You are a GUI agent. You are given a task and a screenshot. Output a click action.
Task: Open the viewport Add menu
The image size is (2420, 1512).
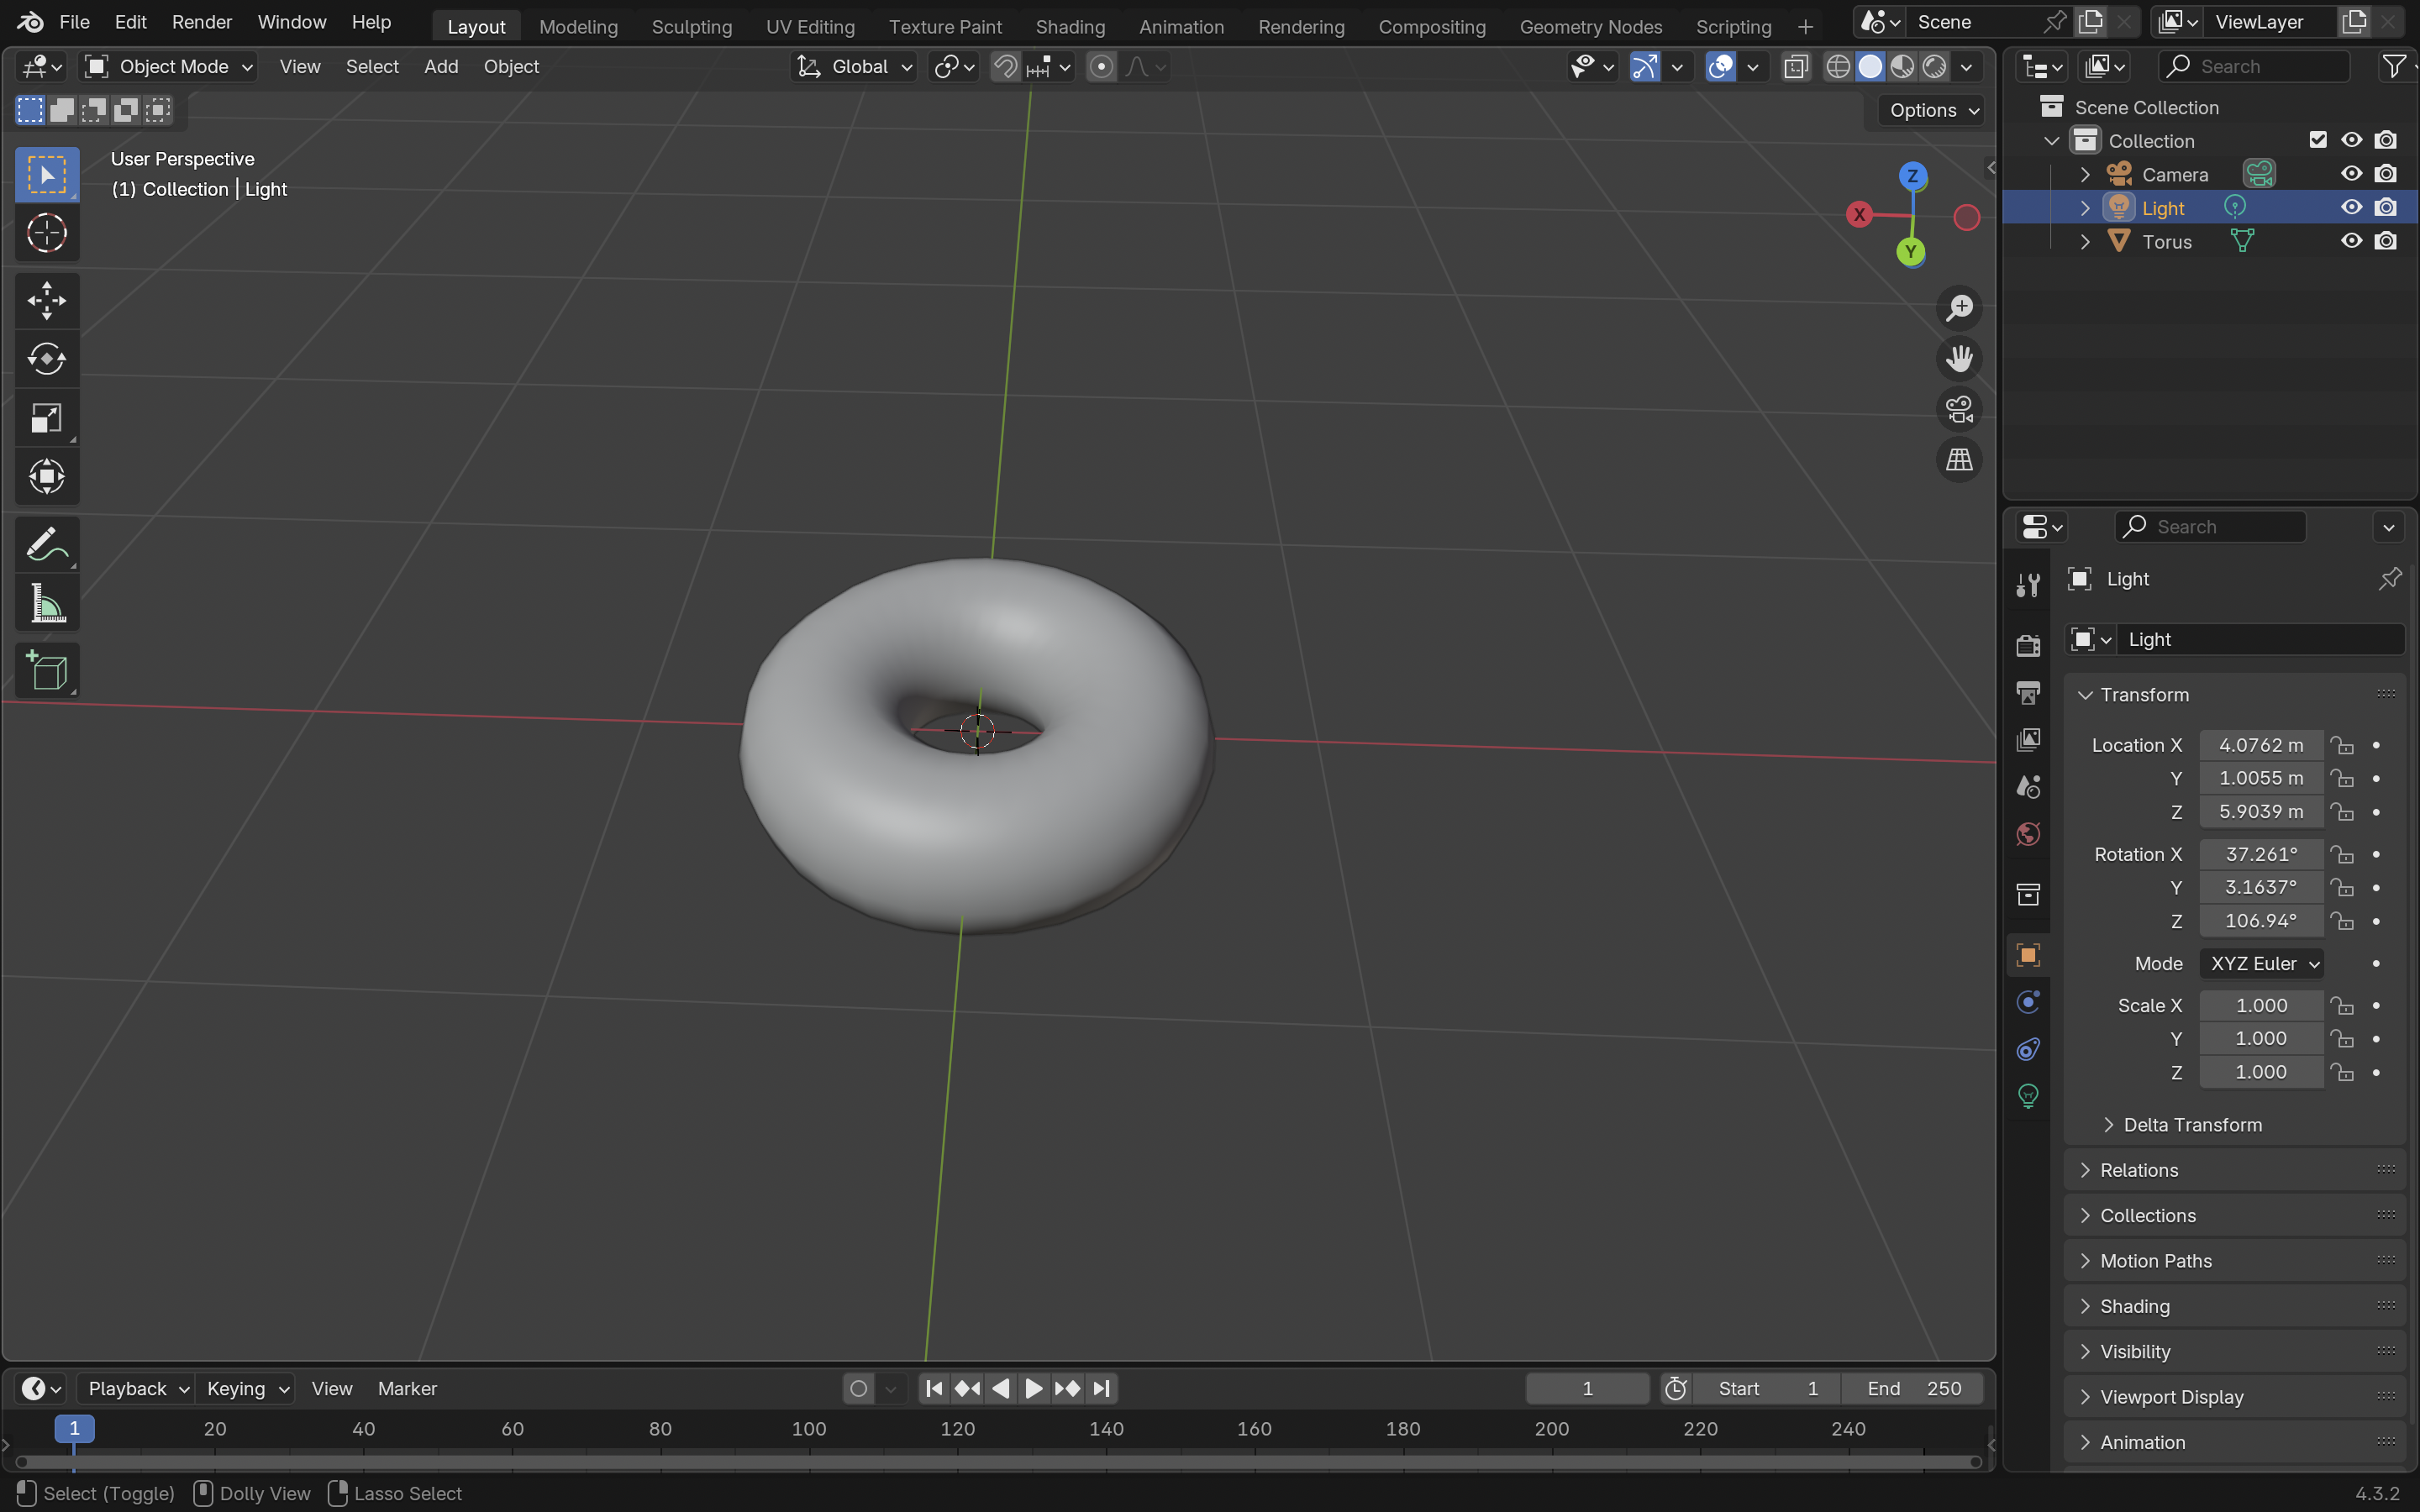pos(441,67)
